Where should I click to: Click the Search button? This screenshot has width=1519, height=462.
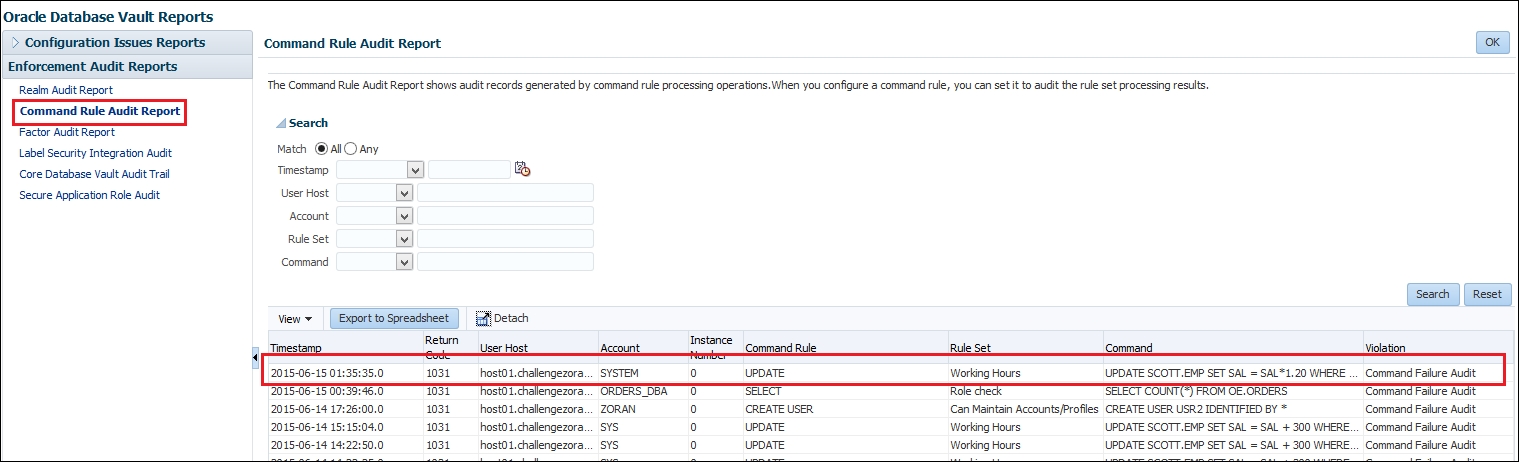point(1432,294)
